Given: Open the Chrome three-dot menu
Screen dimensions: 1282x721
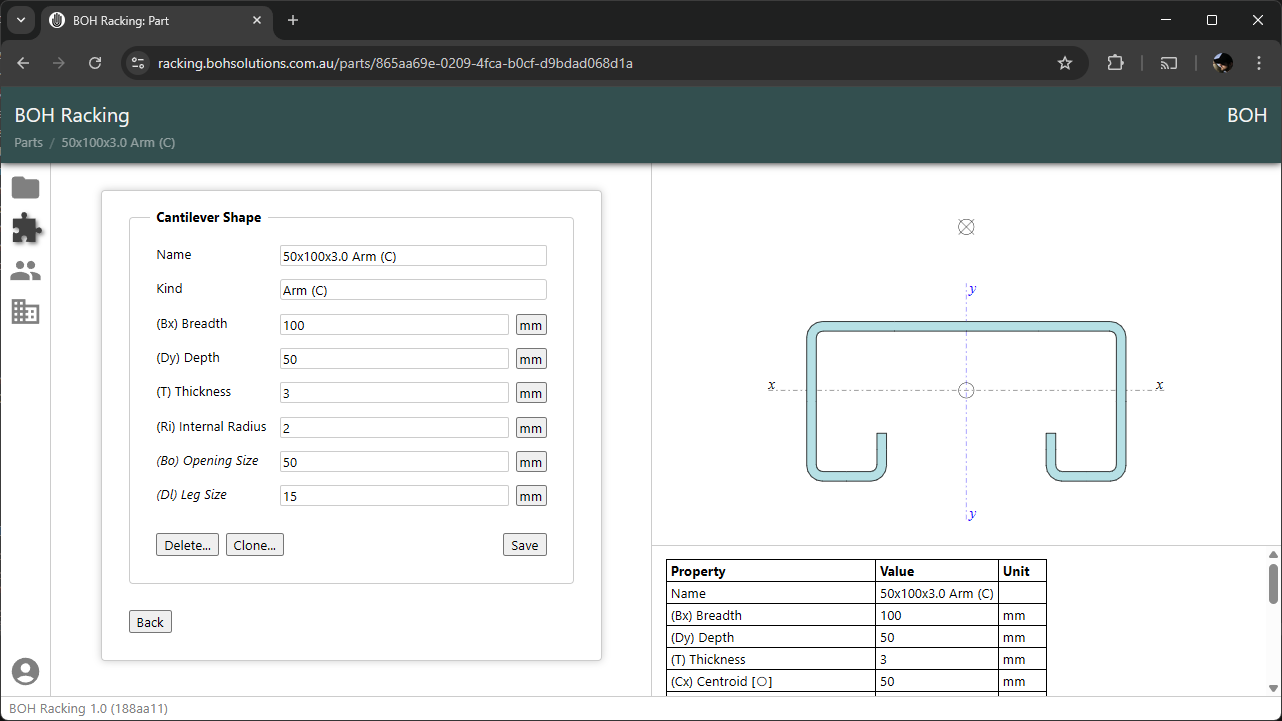Looking at the screenshot, I should 1258,62.
